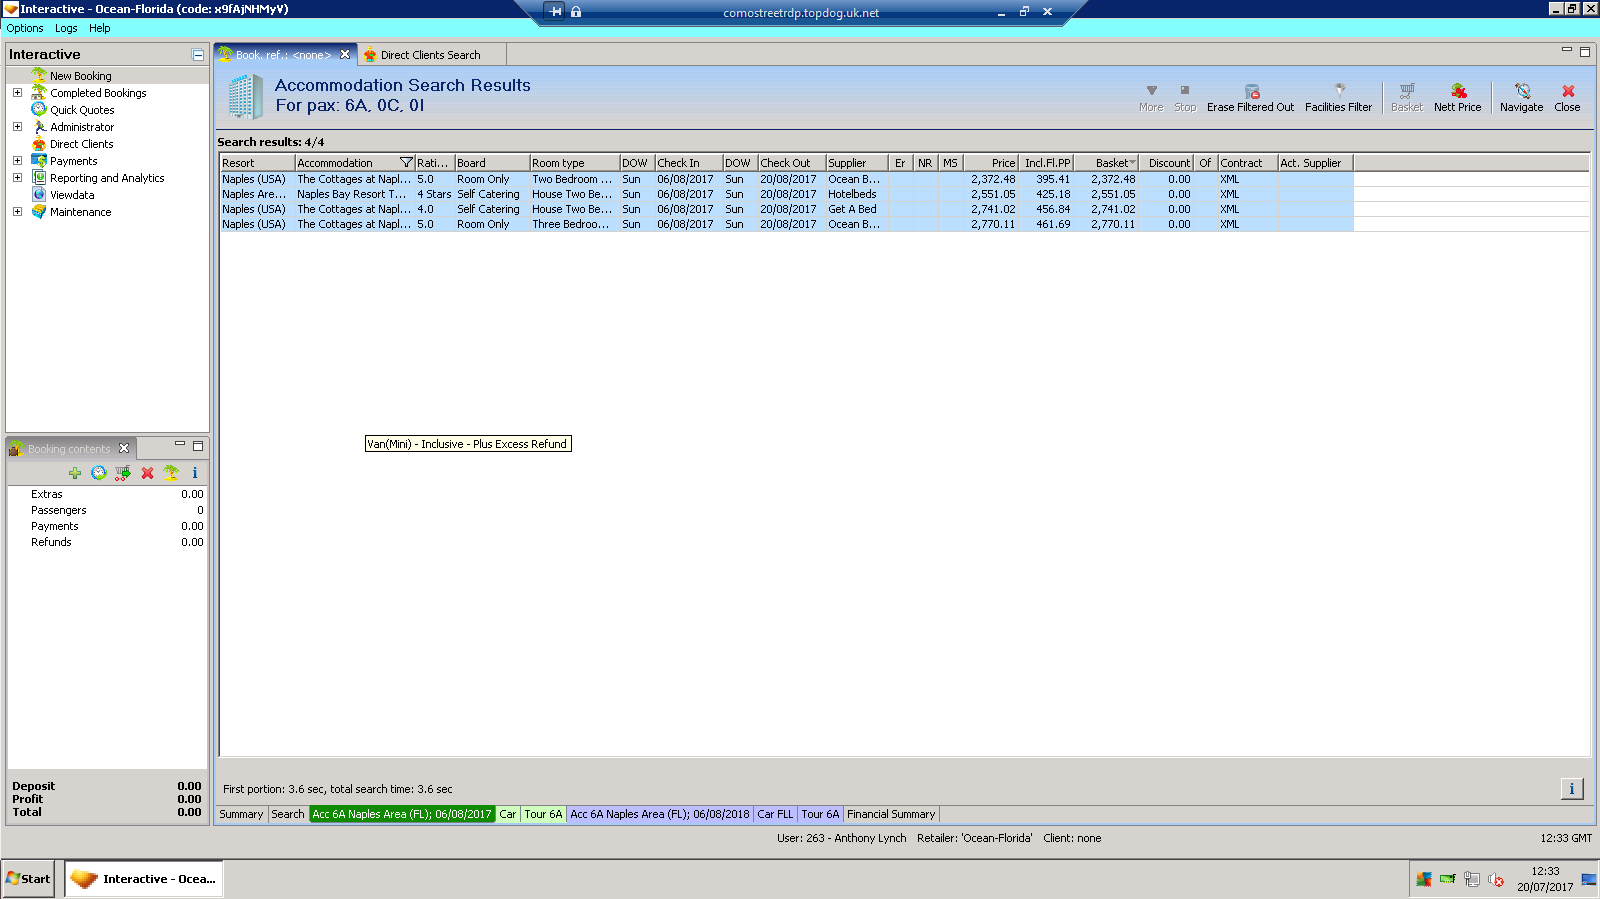Open the Acc 6A Naples Area 06/08/2018 tab
The height and width of the screenshot is (899, 1600).
coord(660,814)
